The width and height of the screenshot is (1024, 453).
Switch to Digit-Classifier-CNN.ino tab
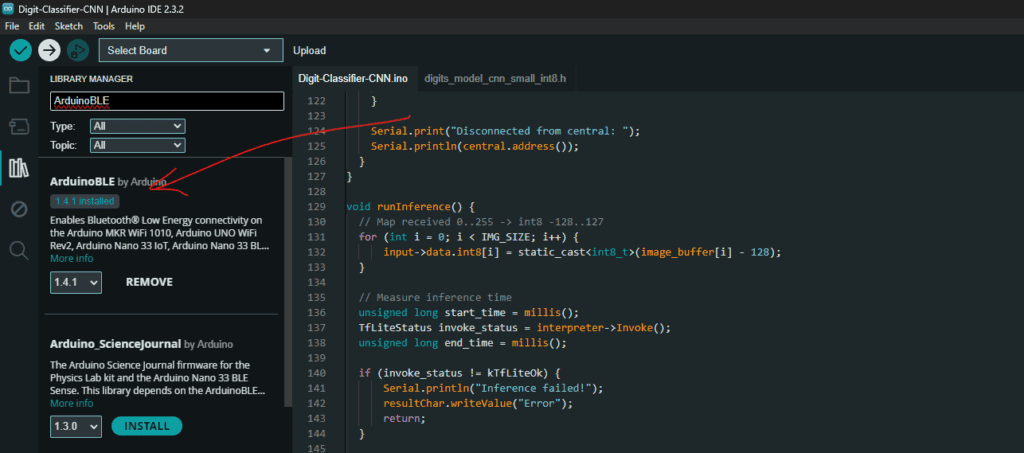point(353,78)
